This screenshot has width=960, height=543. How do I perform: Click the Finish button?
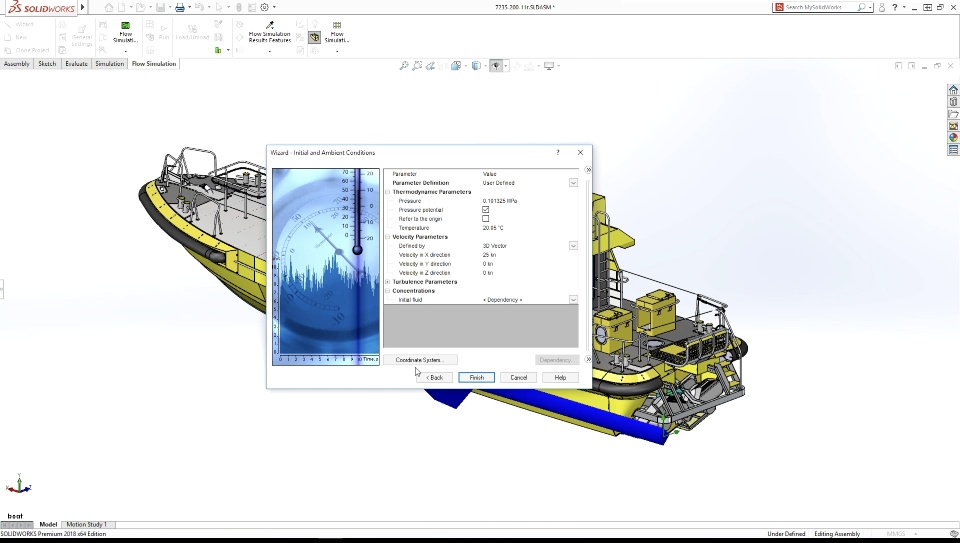(476, 378)
